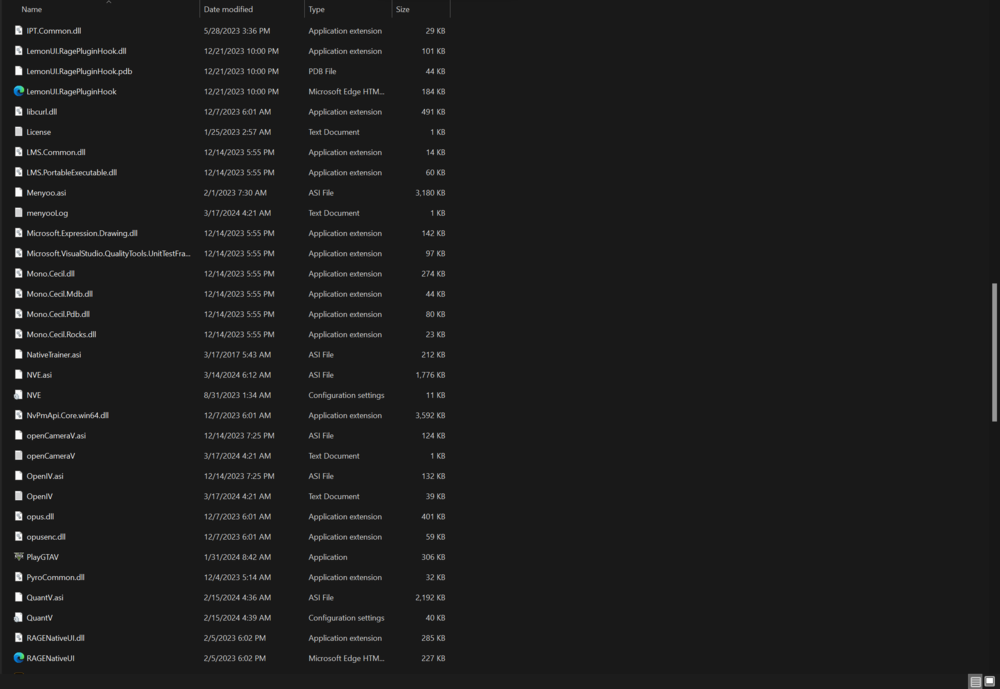Click the file icon for LMS.Common.dll
The width and height of the screenshot is (1000, 689).
click(18, 152)
